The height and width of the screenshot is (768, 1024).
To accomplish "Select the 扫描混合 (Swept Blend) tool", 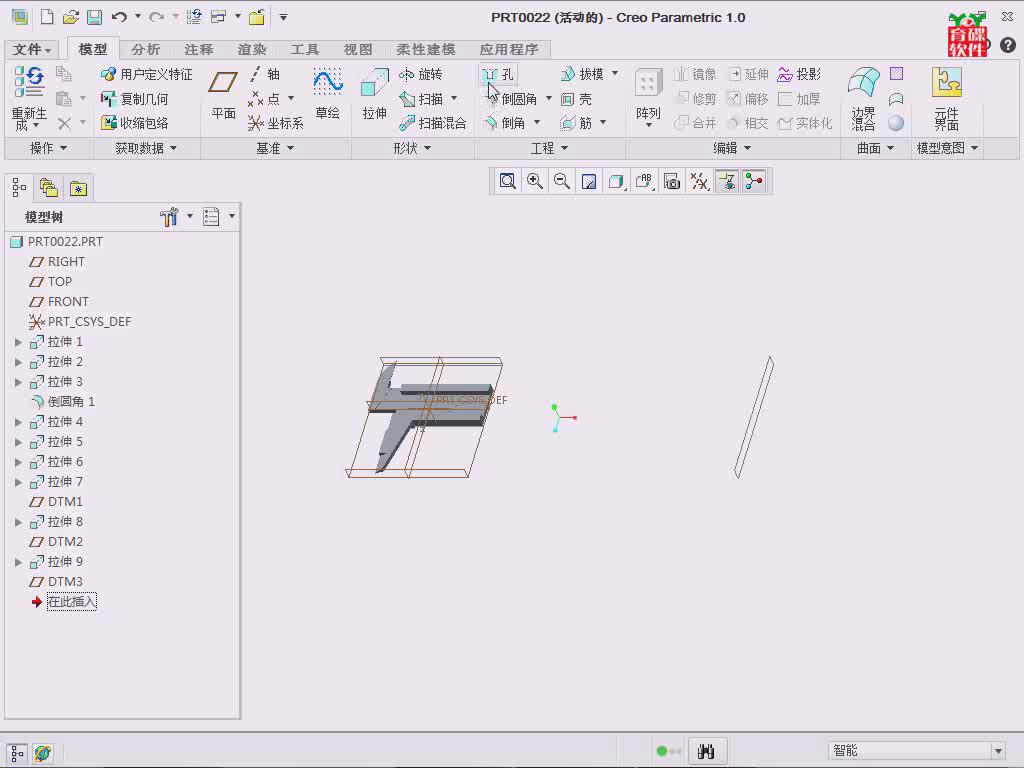I will tap(432, 123).
